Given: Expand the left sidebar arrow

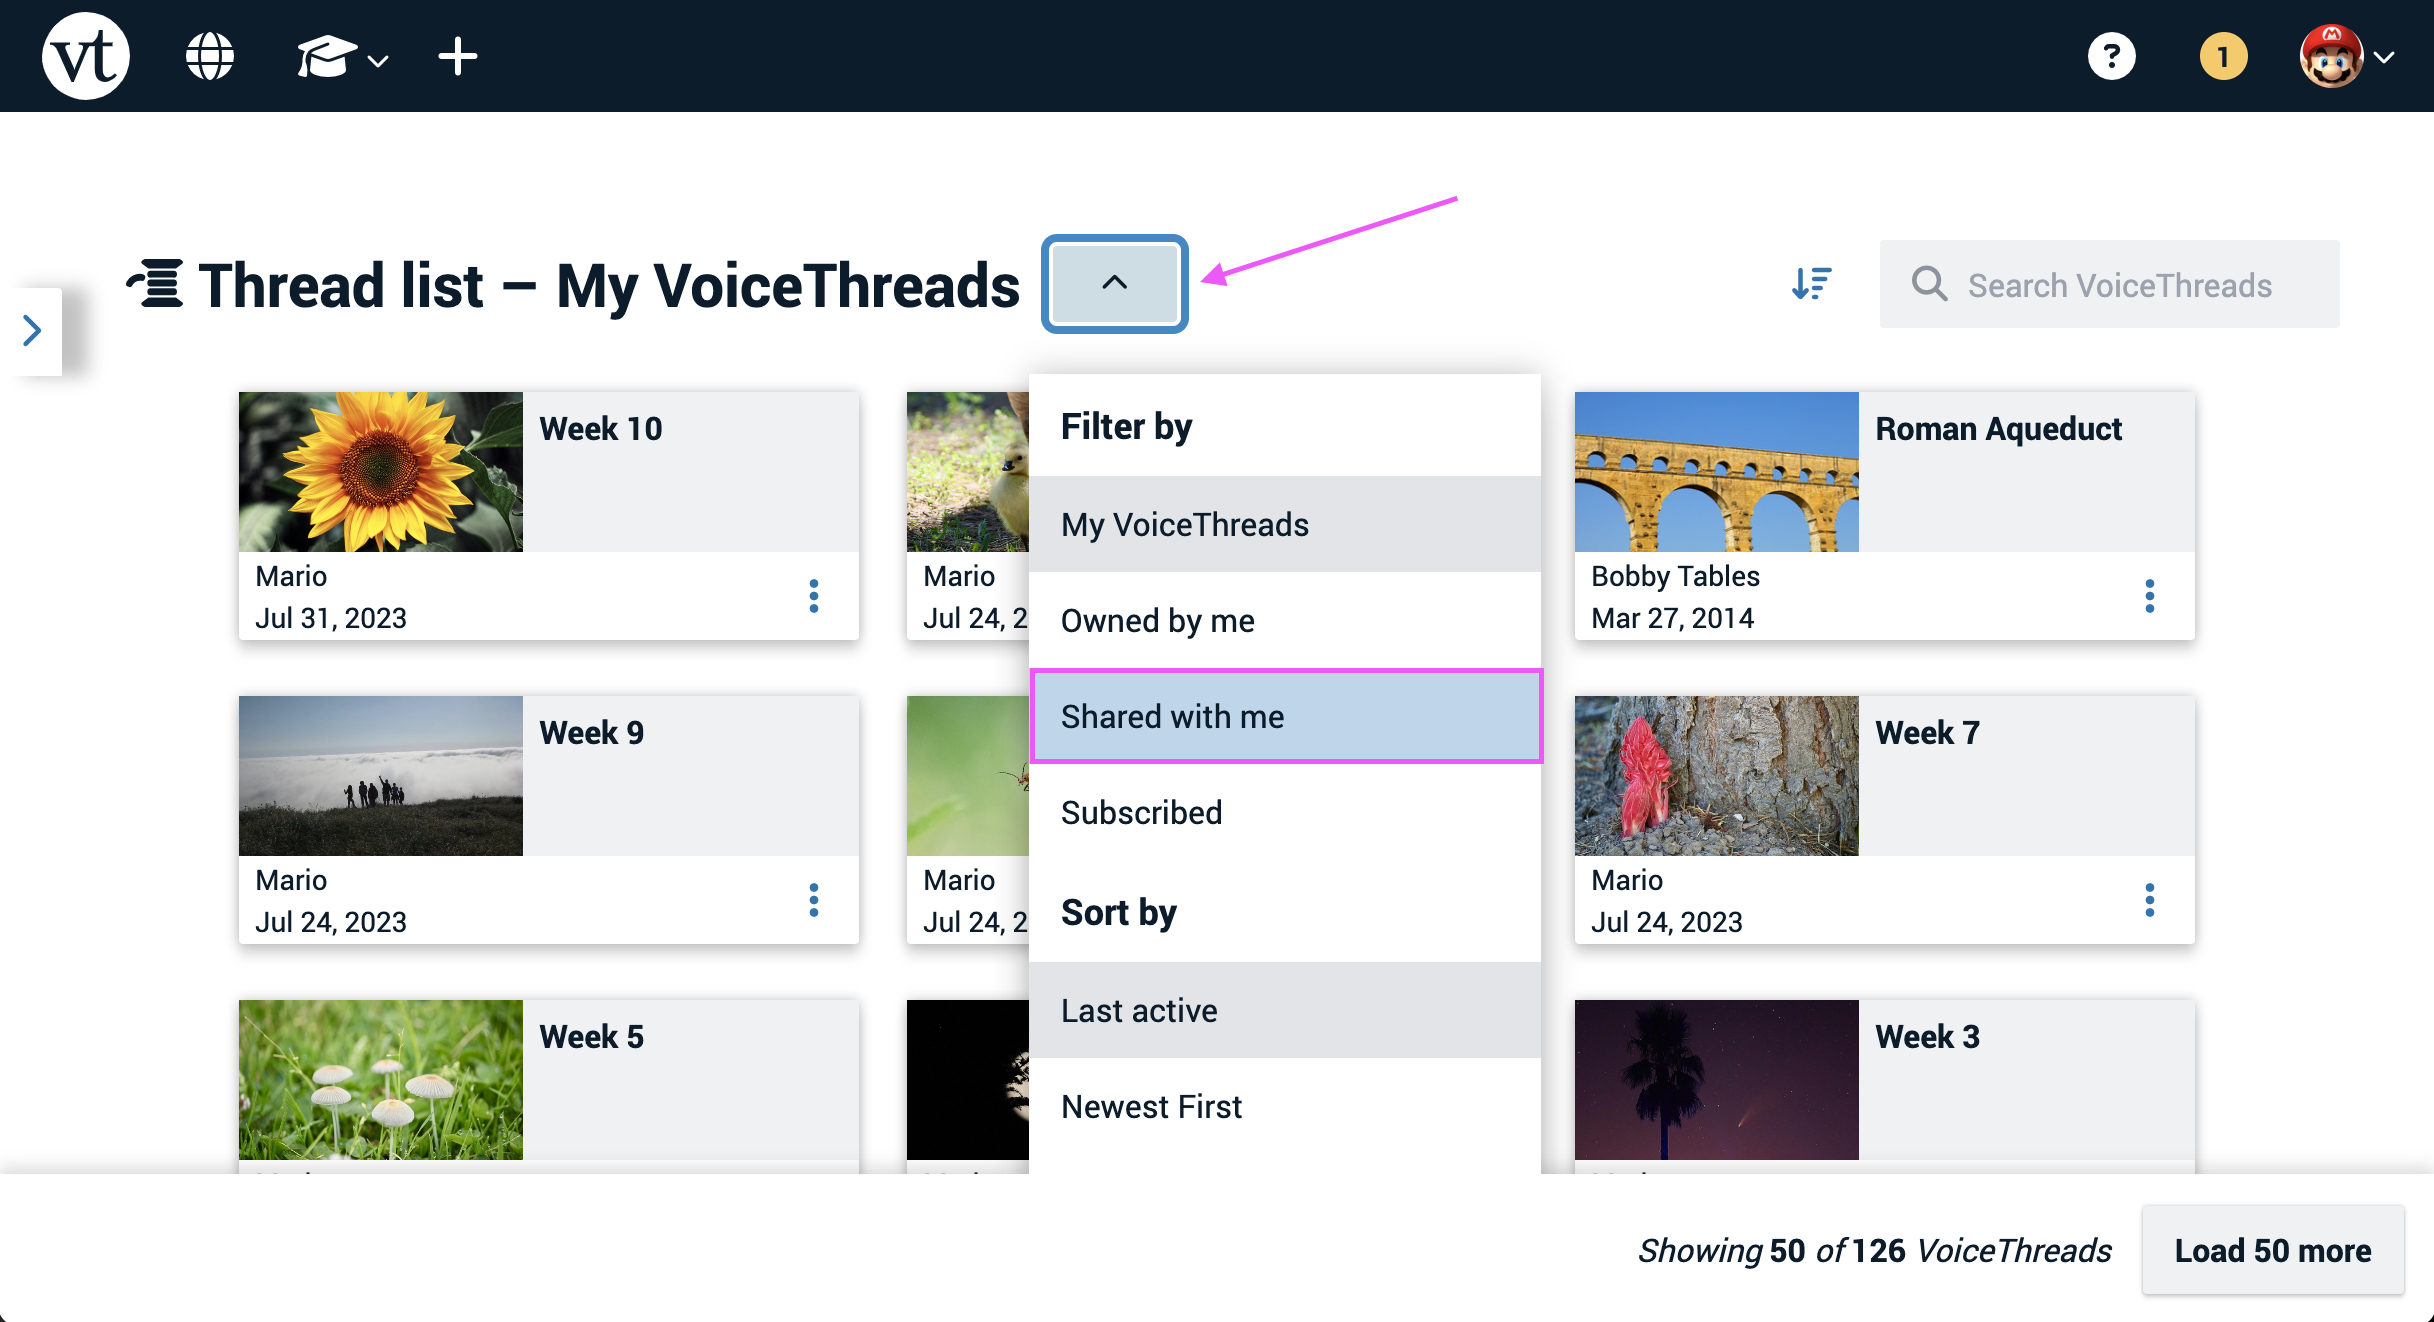Looking at the screenshot, I should [x=33, y=331].
